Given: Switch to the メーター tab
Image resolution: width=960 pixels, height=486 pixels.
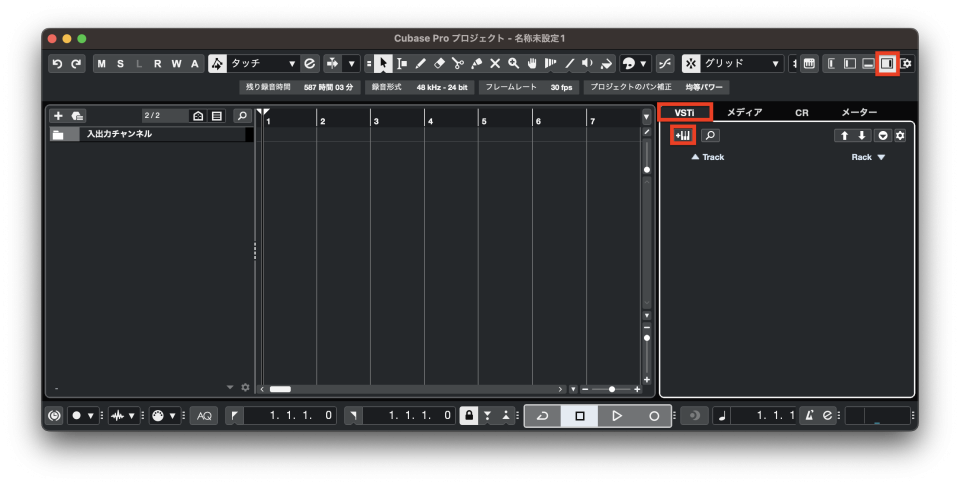Looking at the screenshot, I should click(x=859, y=113).
